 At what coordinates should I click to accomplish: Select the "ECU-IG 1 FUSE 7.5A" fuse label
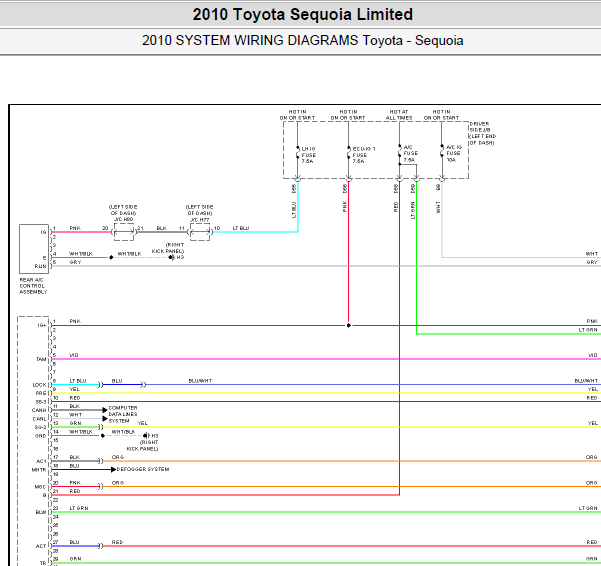pyautogui.click(x=363, y=155)
